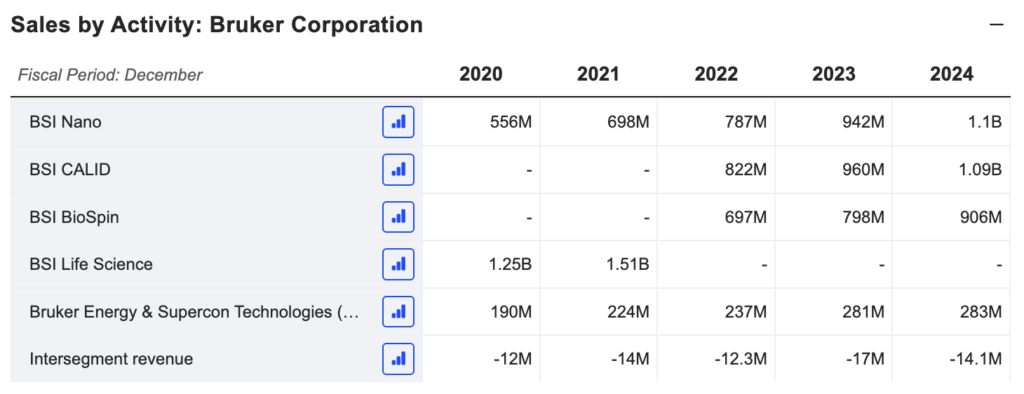Image resolution: width=1024 pixels, height=394 pixels.
Task: Click the Sales by Activity: Bruker Corporation title
Action: point(217,25)
